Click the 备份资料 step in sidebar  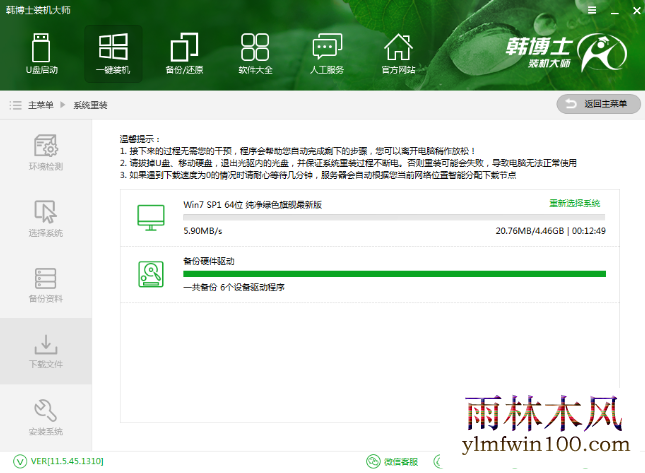pos(46,285)
